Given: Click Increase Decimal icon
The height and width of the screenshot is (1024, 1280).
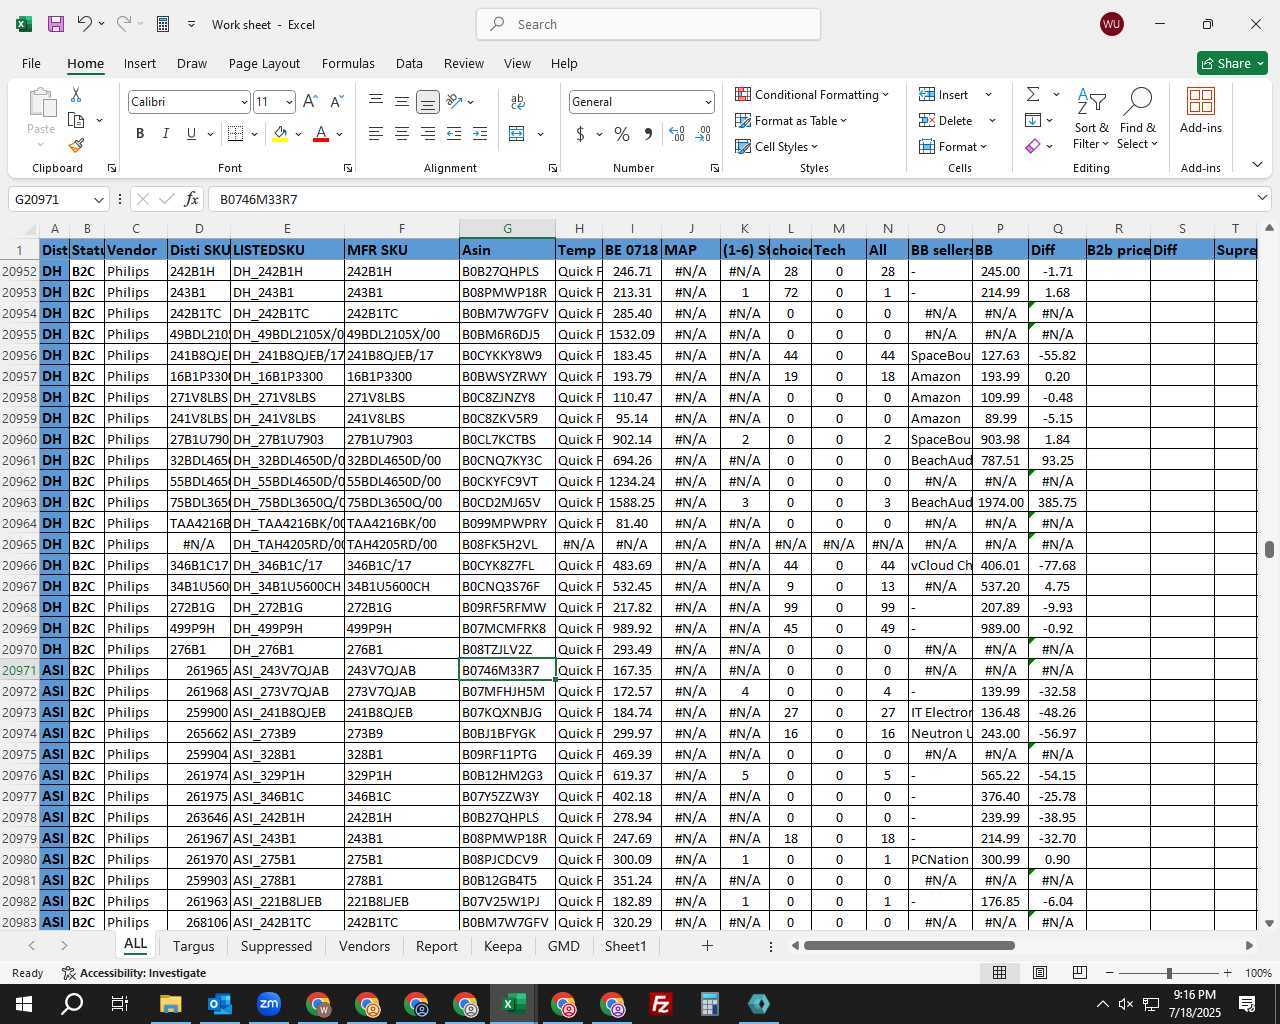Looking at the screenshot, I should [x=677, y=134].
